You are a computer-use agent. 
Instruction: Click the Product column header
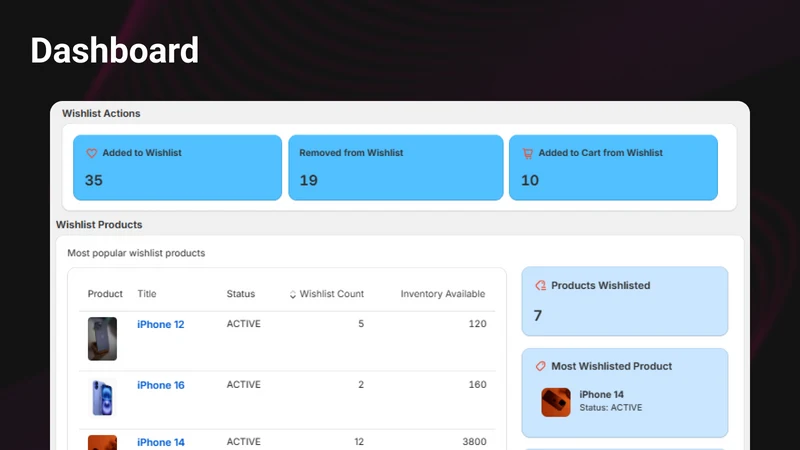click(105, 294)
